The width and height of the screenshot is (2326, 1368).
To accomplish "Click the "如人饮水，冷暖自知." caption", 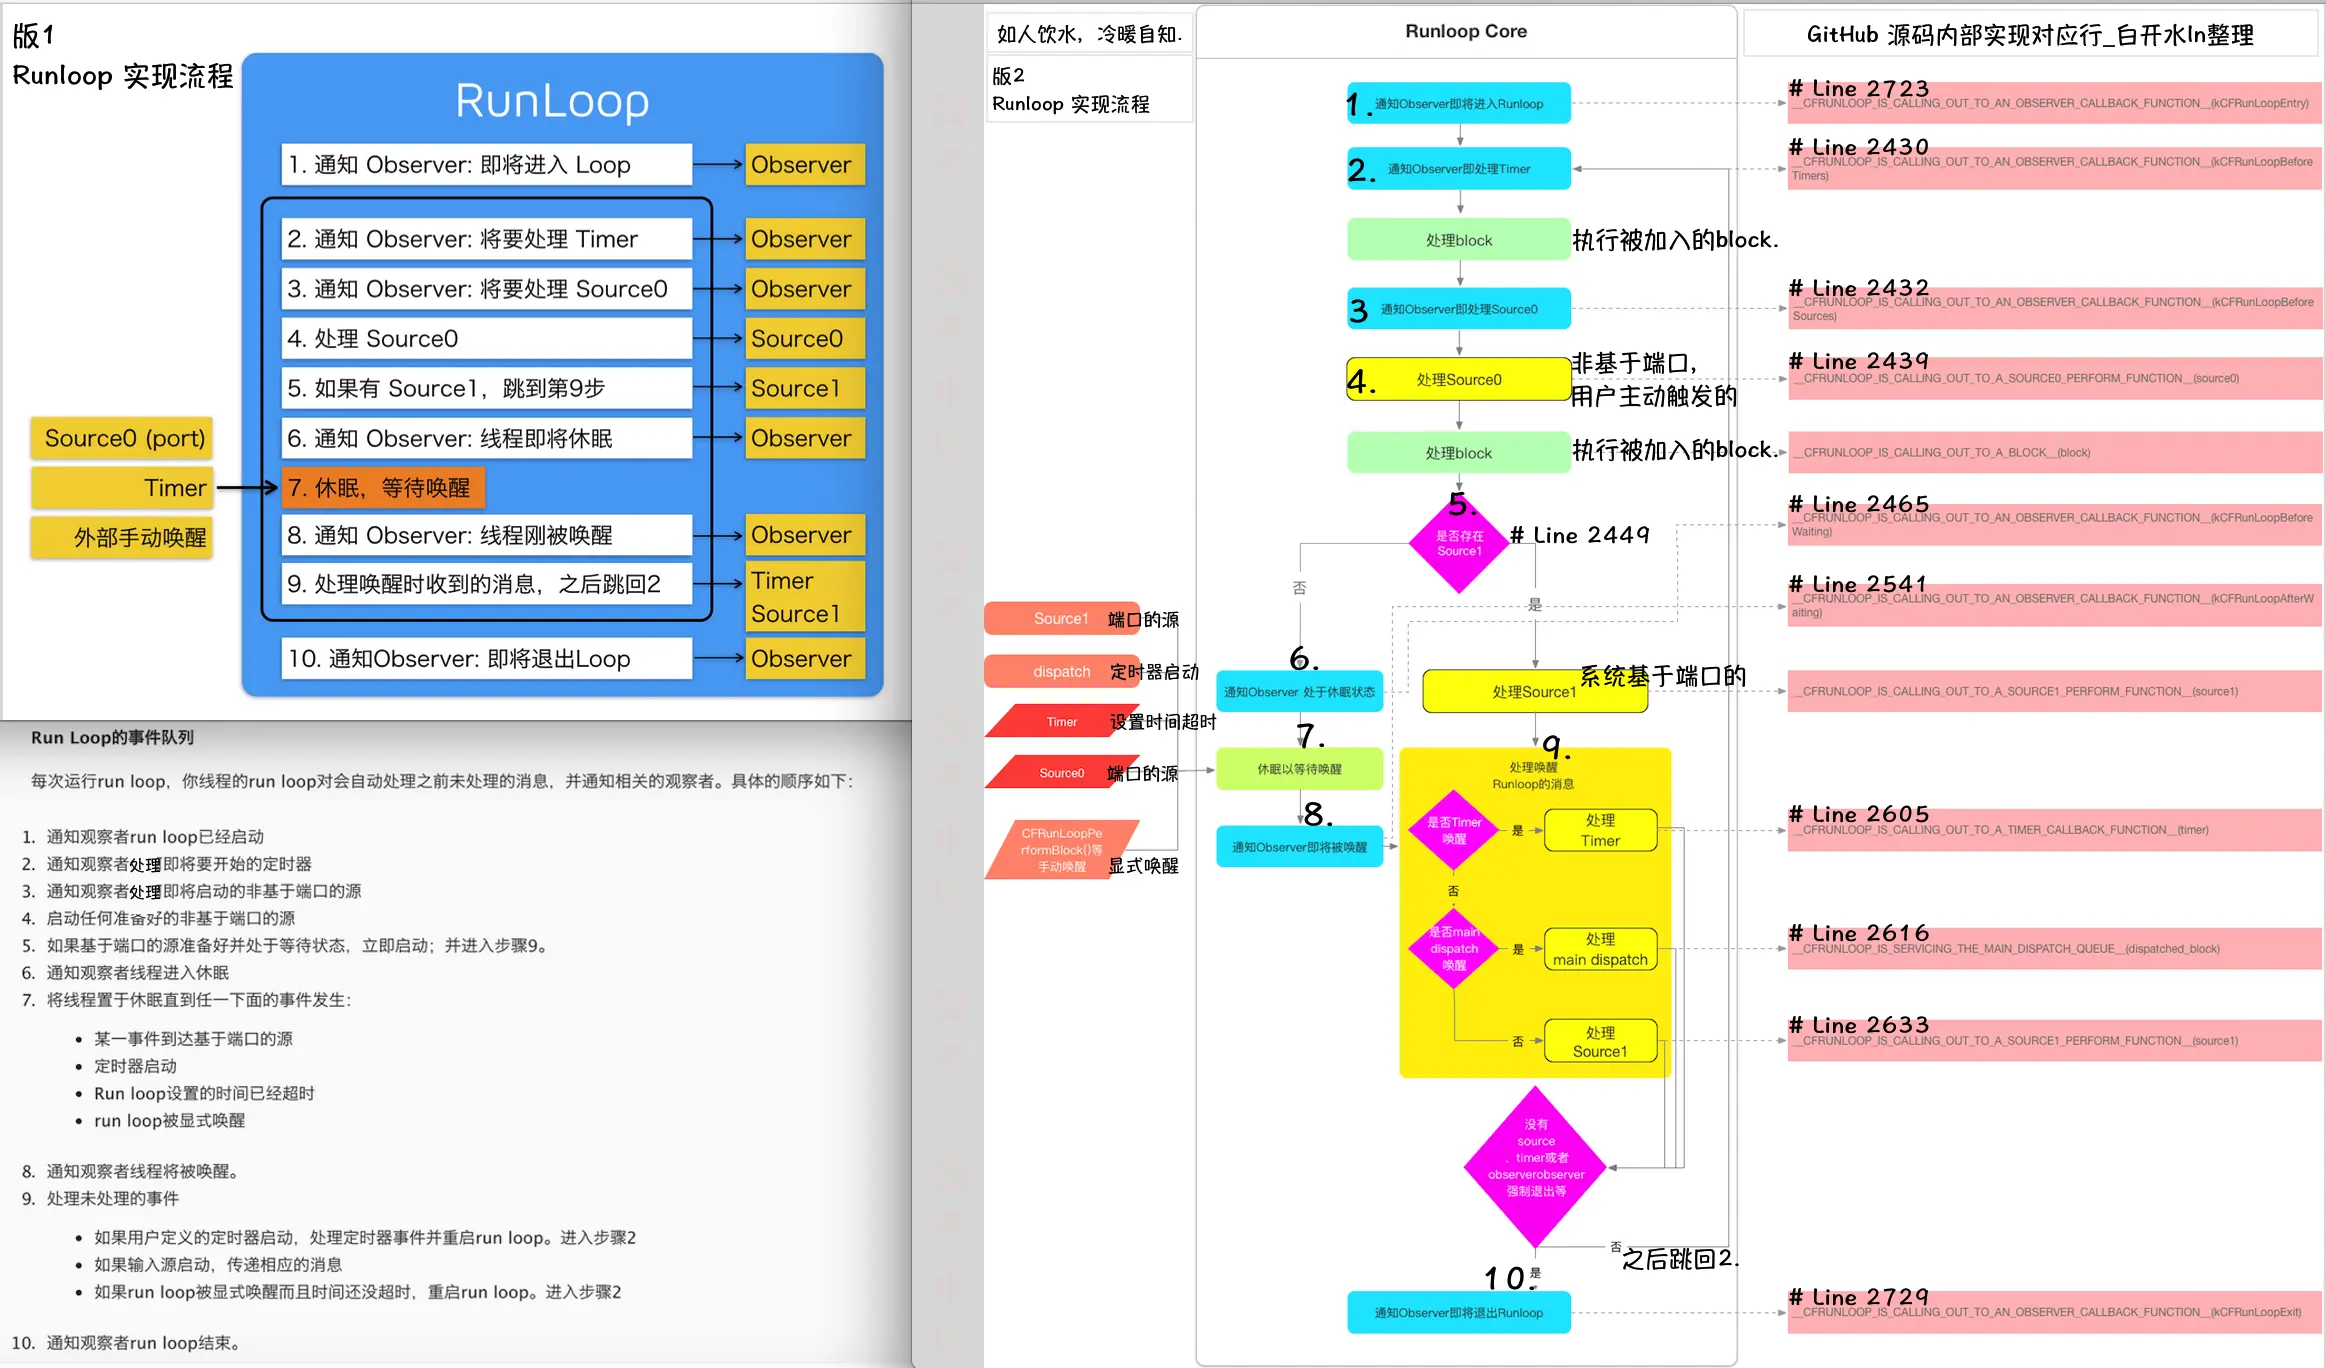I will pos(1089,34).
